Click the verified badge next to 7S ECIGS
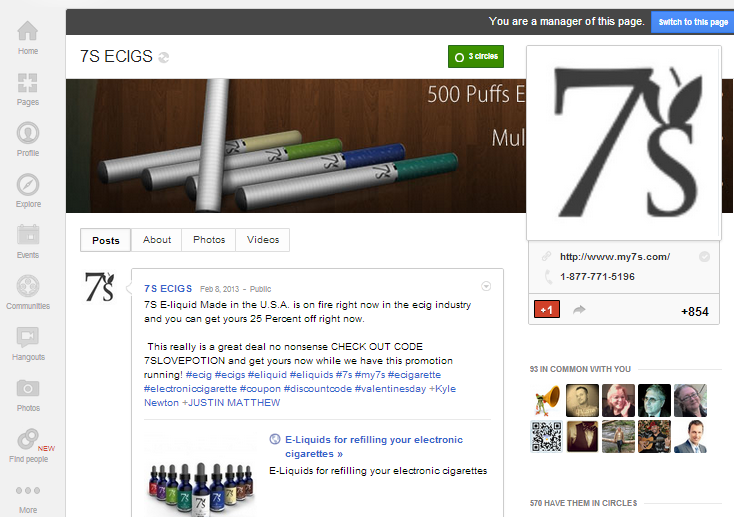Viewport: 734px width, 517px height. tap(163, 58)
